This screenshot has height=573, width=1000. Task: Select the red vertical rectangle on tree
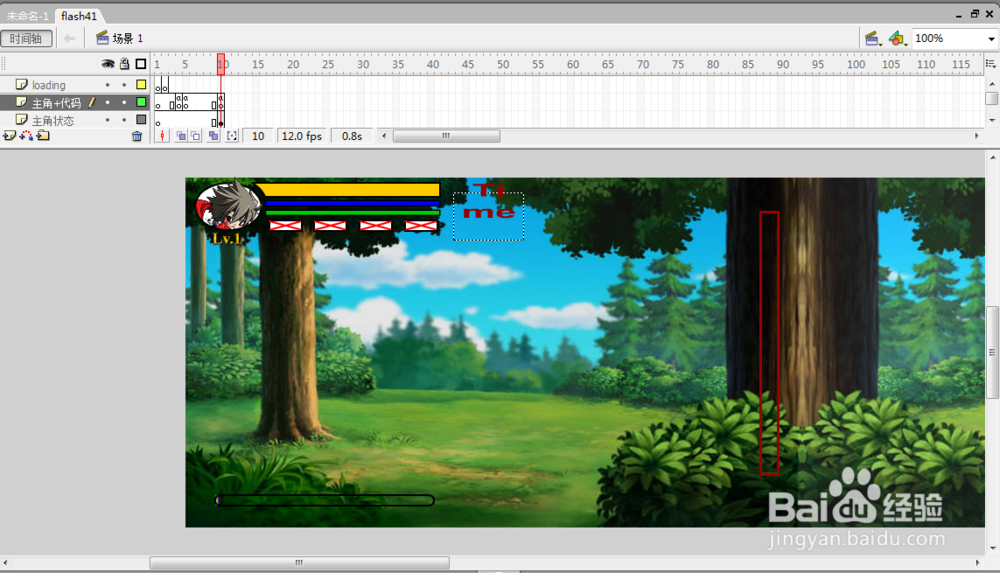pyautogui.click(x=769, y=343)
